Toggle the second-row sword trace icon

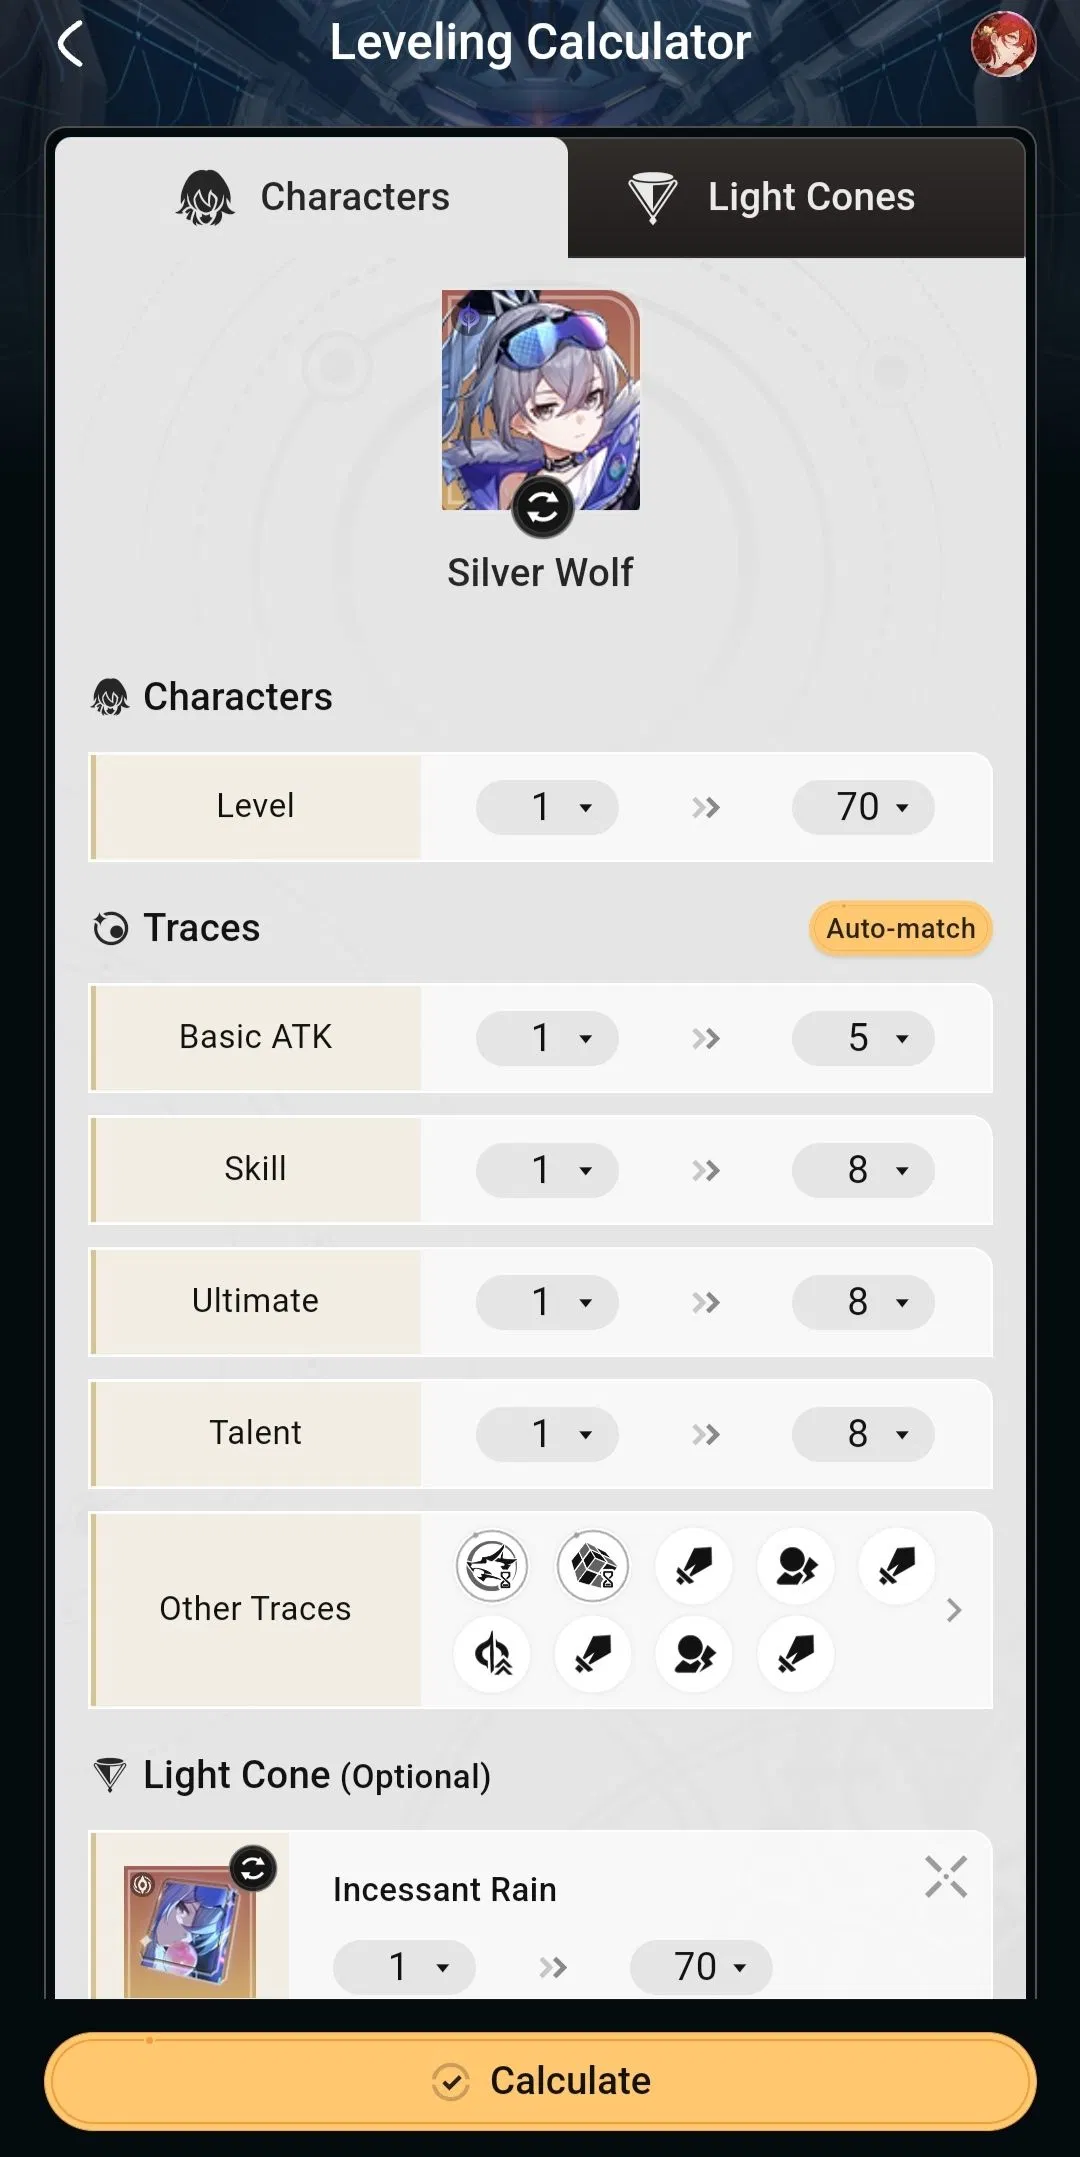pos(592,1655)
